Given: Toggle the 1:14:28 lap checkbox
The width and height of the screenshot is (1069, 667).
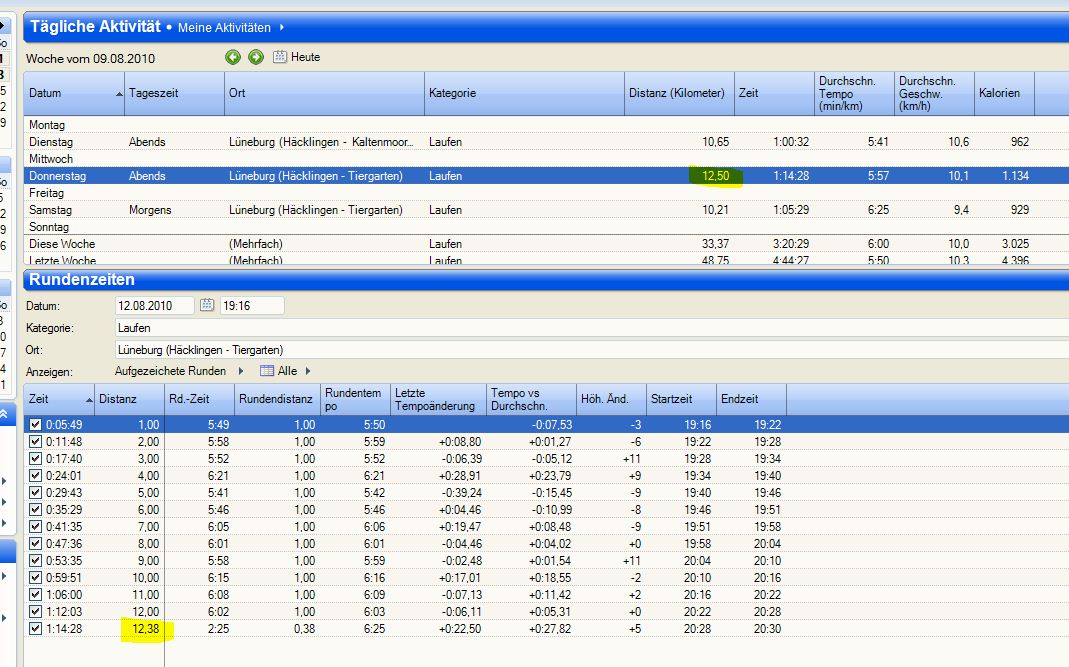Looking at the screenshot, I should click(36, 628).
